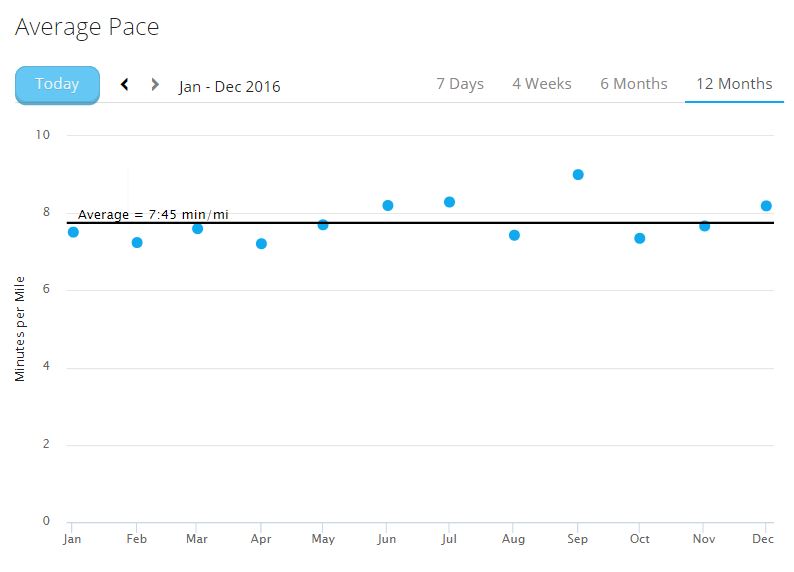
Task: Choose the 12 Months tab
Action: tap(734, 84)
